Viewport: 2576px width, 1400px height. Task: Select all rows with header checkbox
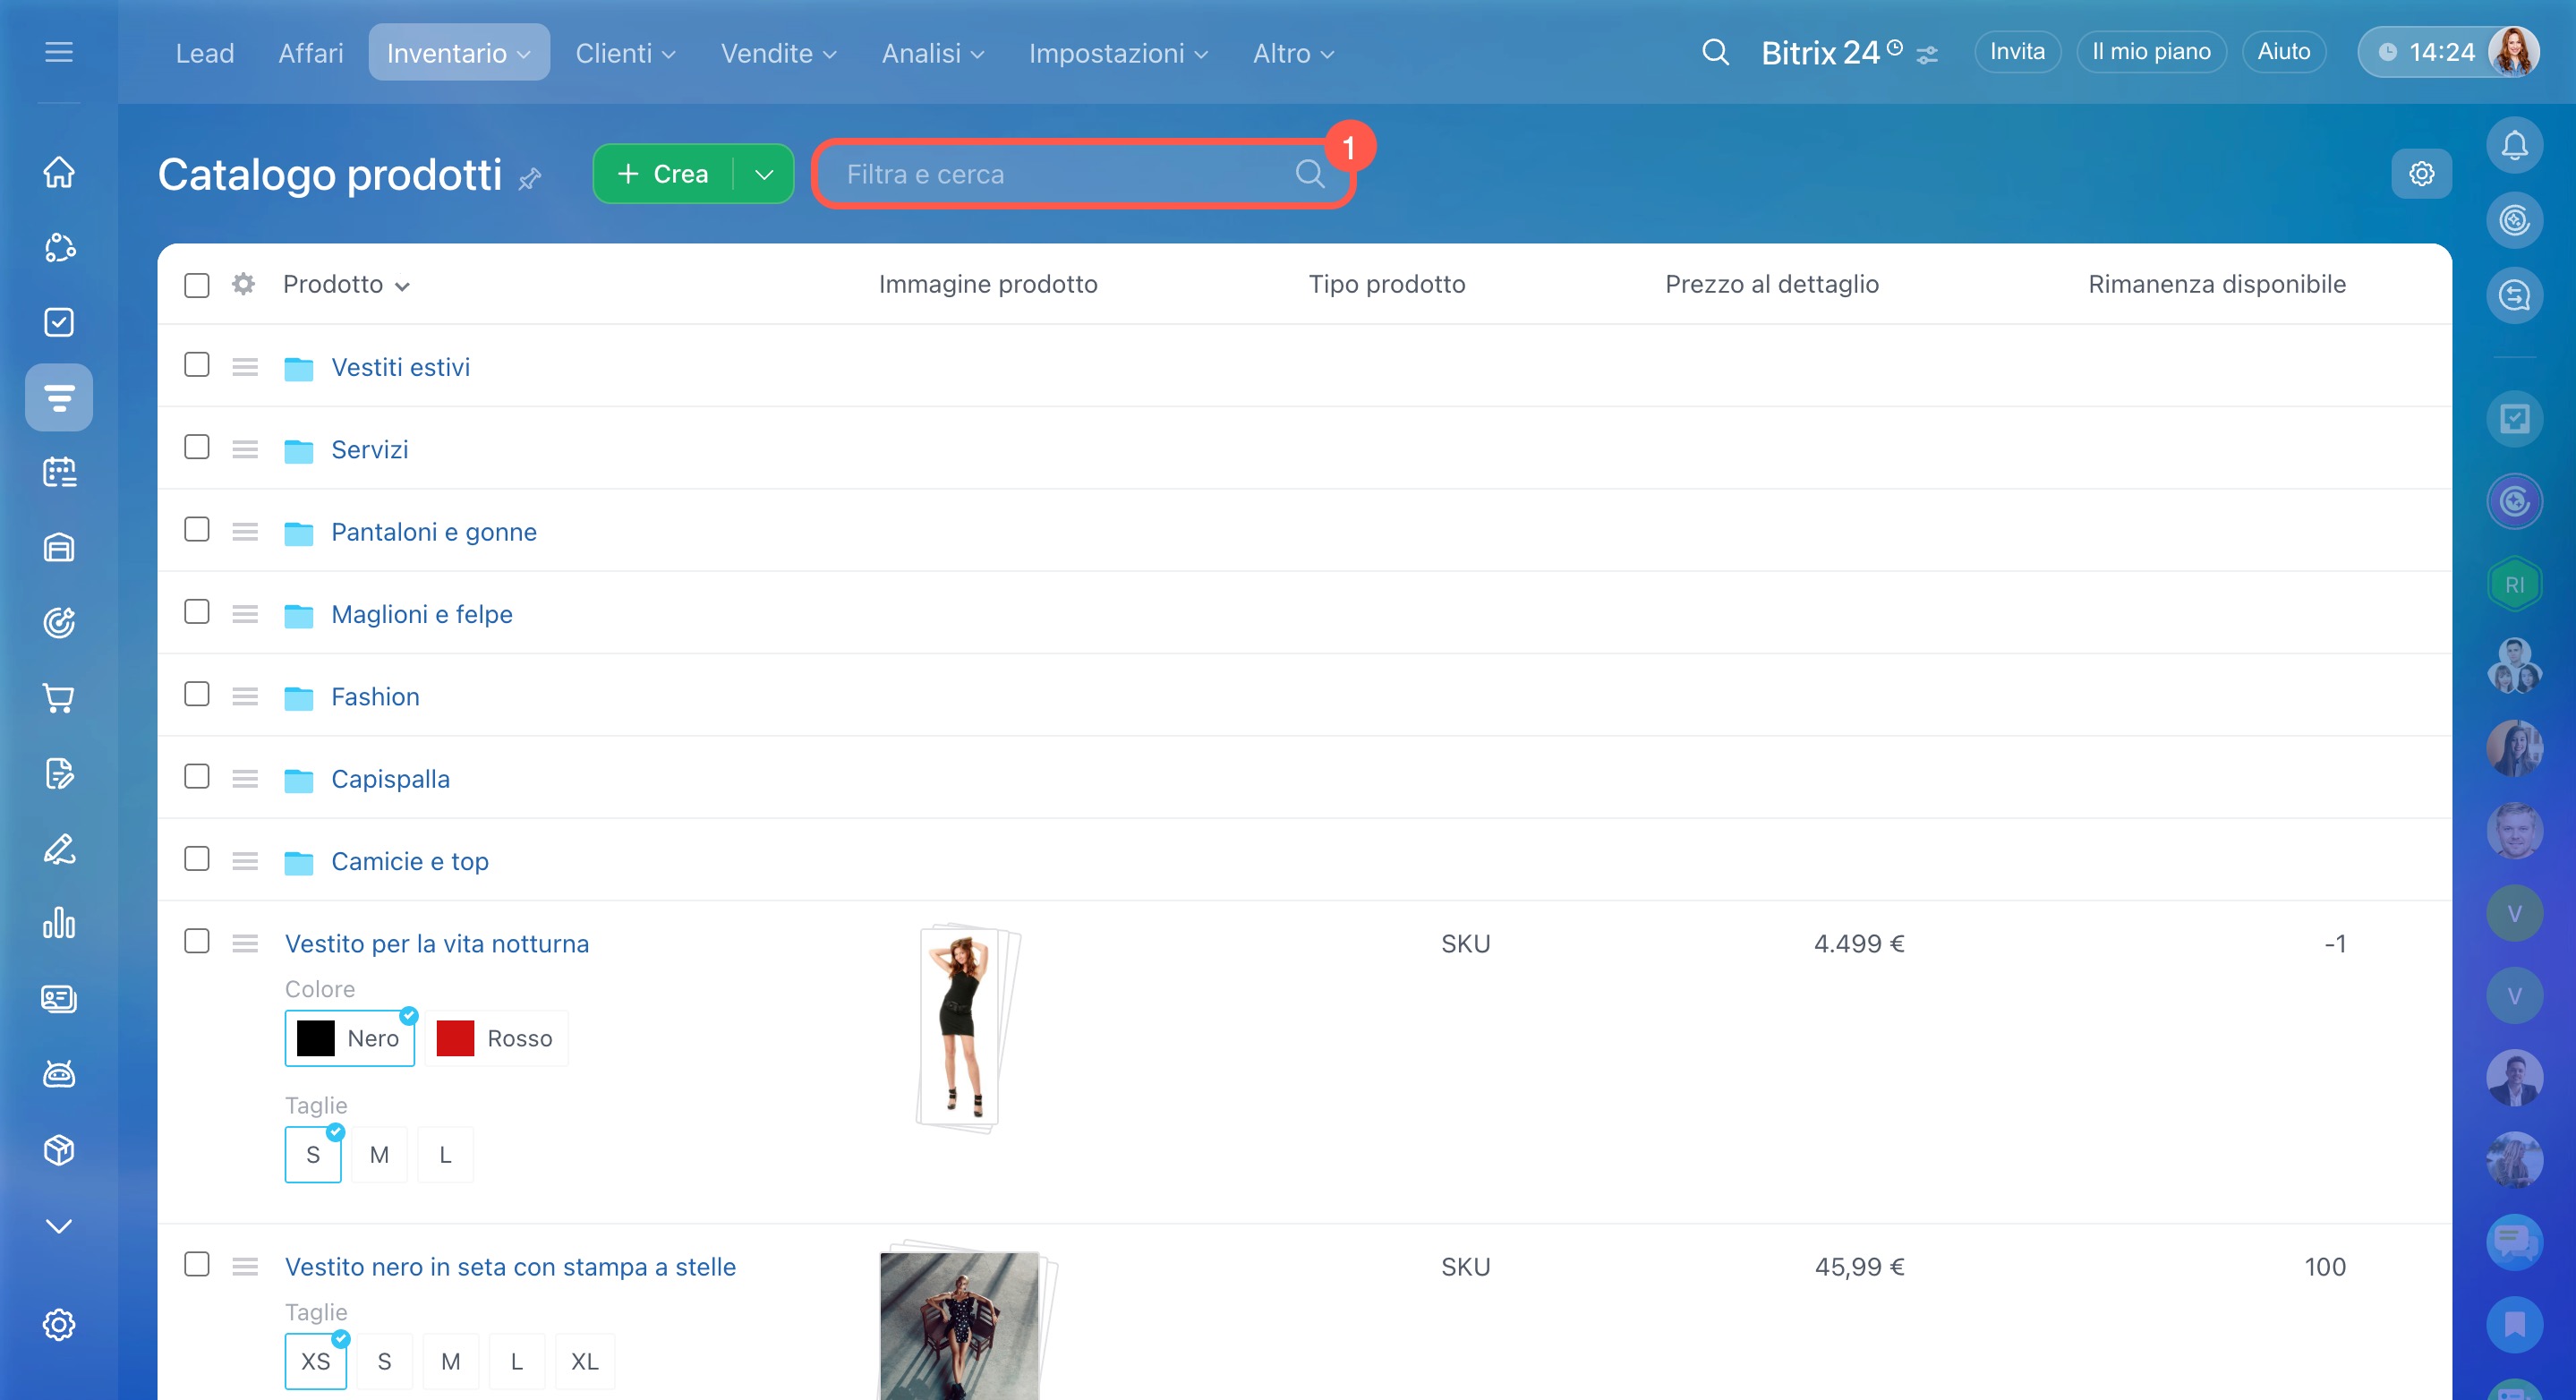197,285
